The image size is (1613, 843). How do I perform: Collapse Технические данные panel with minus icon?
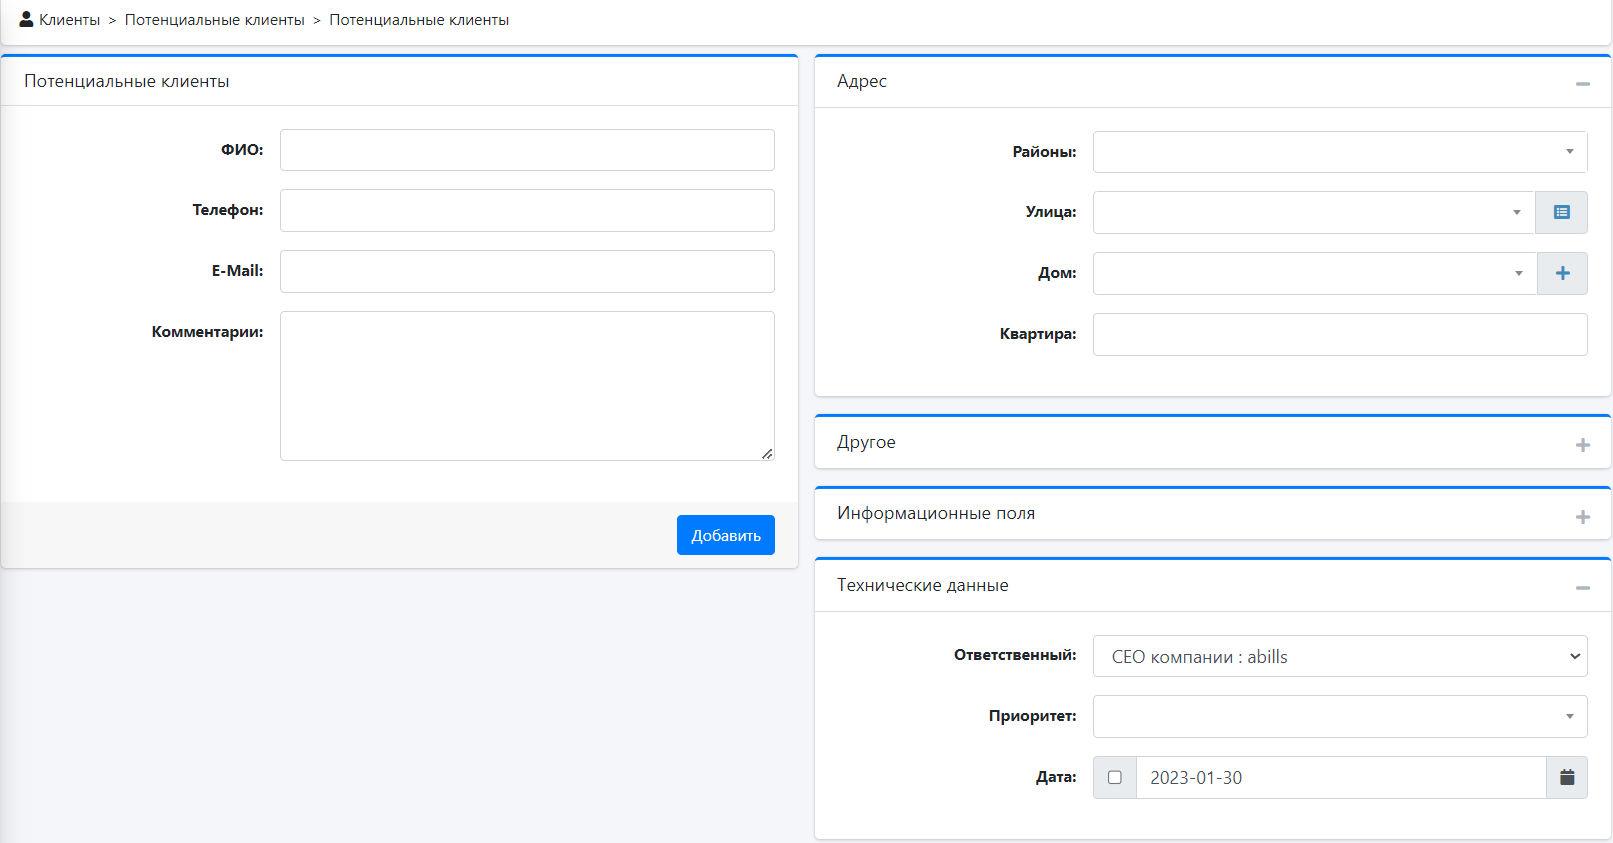pyautogui.click(x=1582, y=588)
